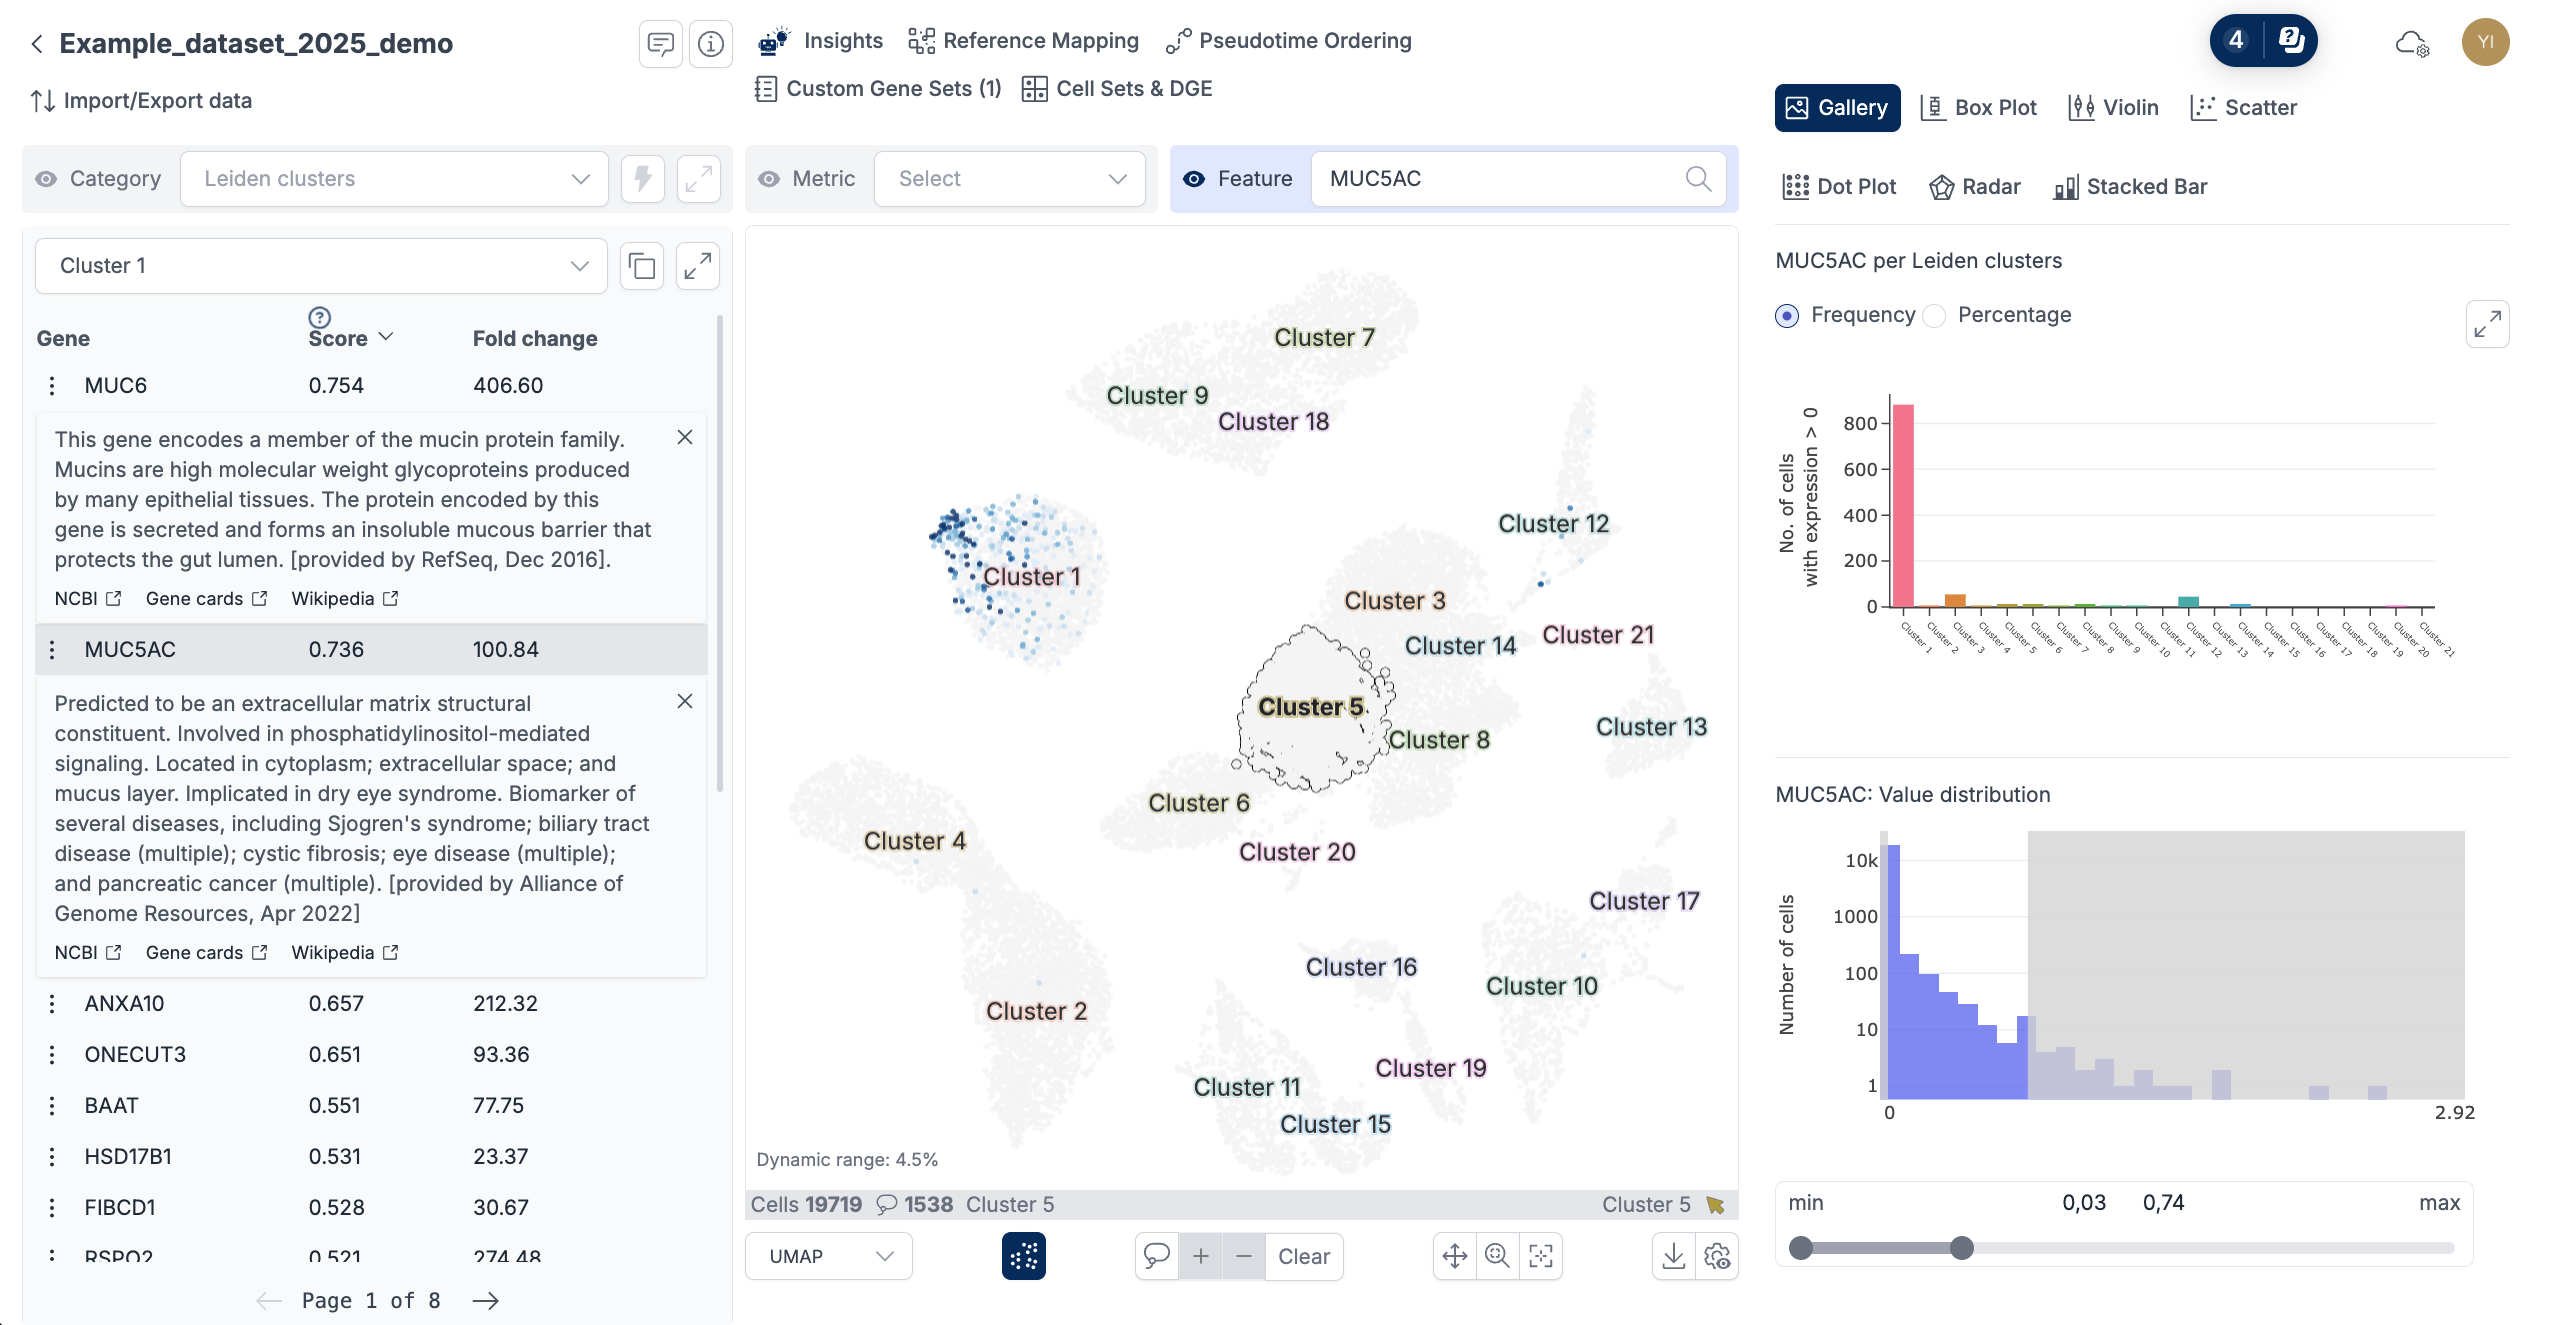This screenshot has height=1325, width=2553.
Task: Switch to the Violin plot tab
Action: tap(2113, 108)
